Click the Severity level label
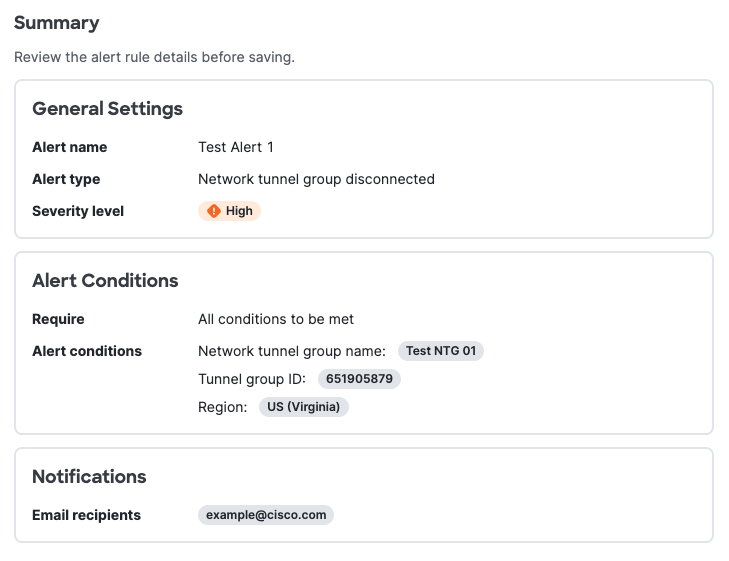The width and height of the screenshot is (729, 561). coord(78,211)
